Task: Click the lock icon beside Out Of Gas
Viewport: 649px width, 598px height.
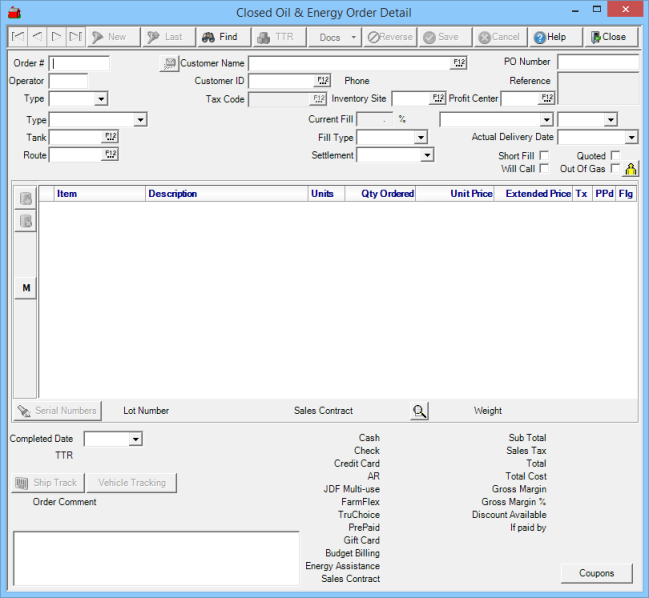Action: 631,169
